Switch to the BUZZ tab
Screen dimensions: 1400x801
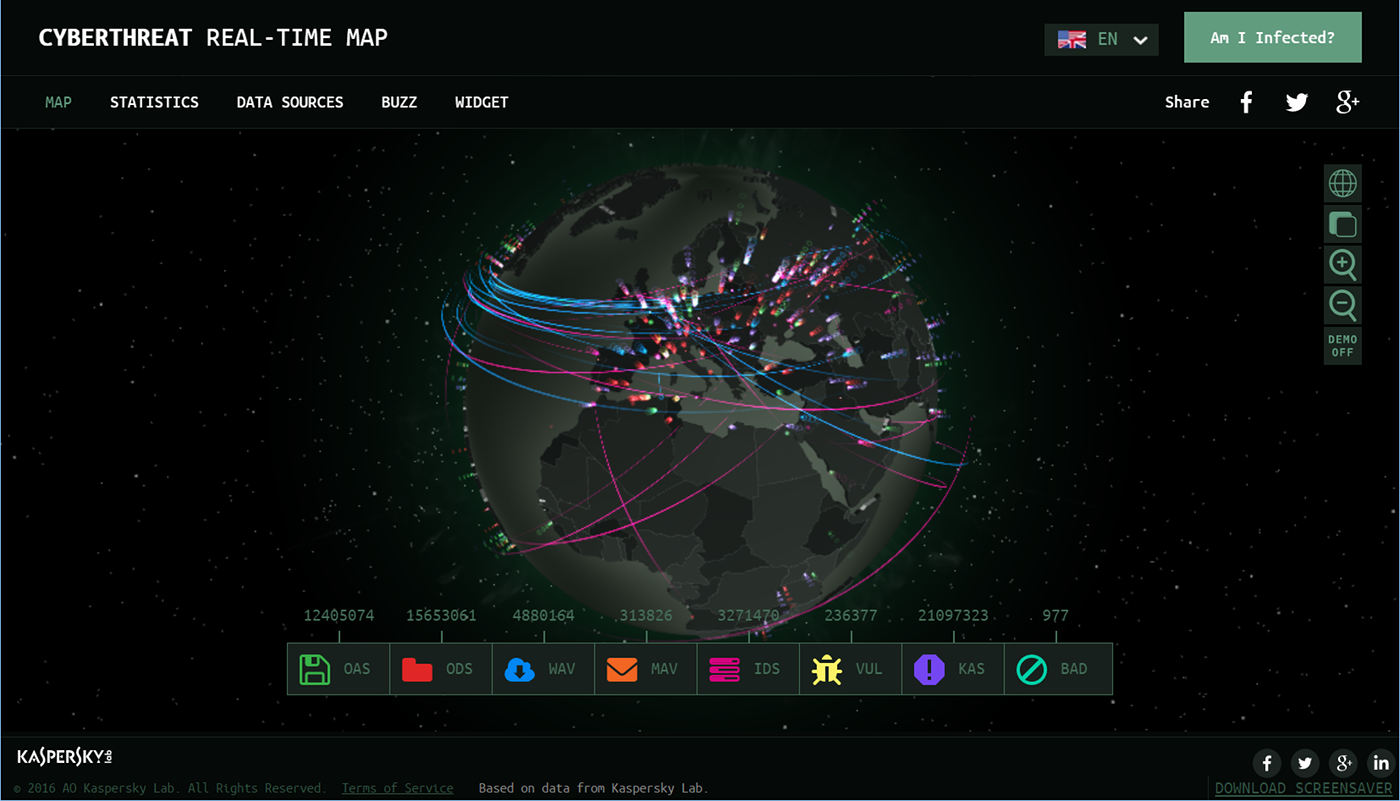click(398, 101)
